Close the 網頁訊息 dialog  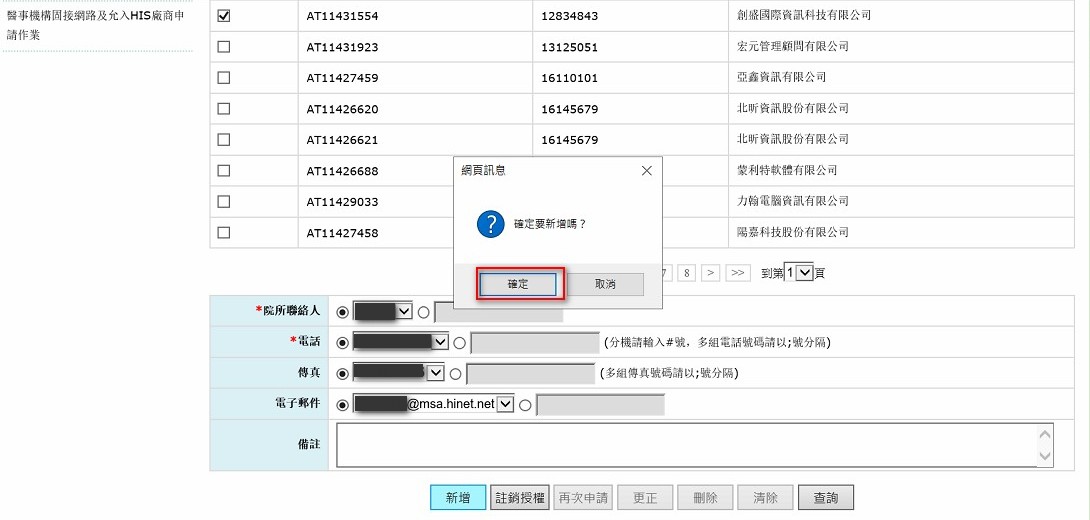click(646, 170)
